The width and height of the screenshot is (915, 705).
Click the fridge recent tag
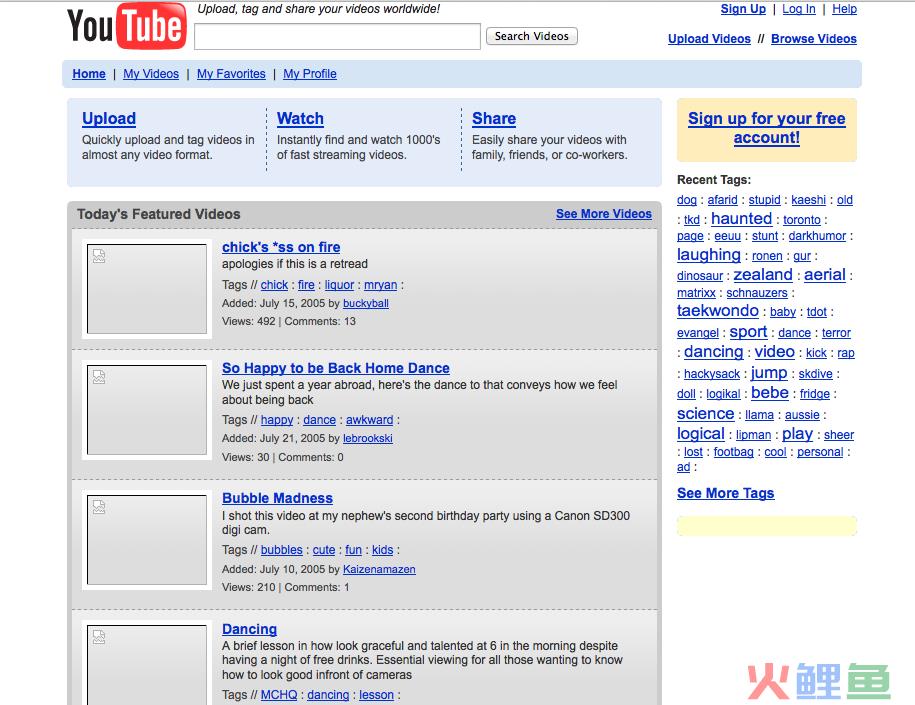[815, 394]
